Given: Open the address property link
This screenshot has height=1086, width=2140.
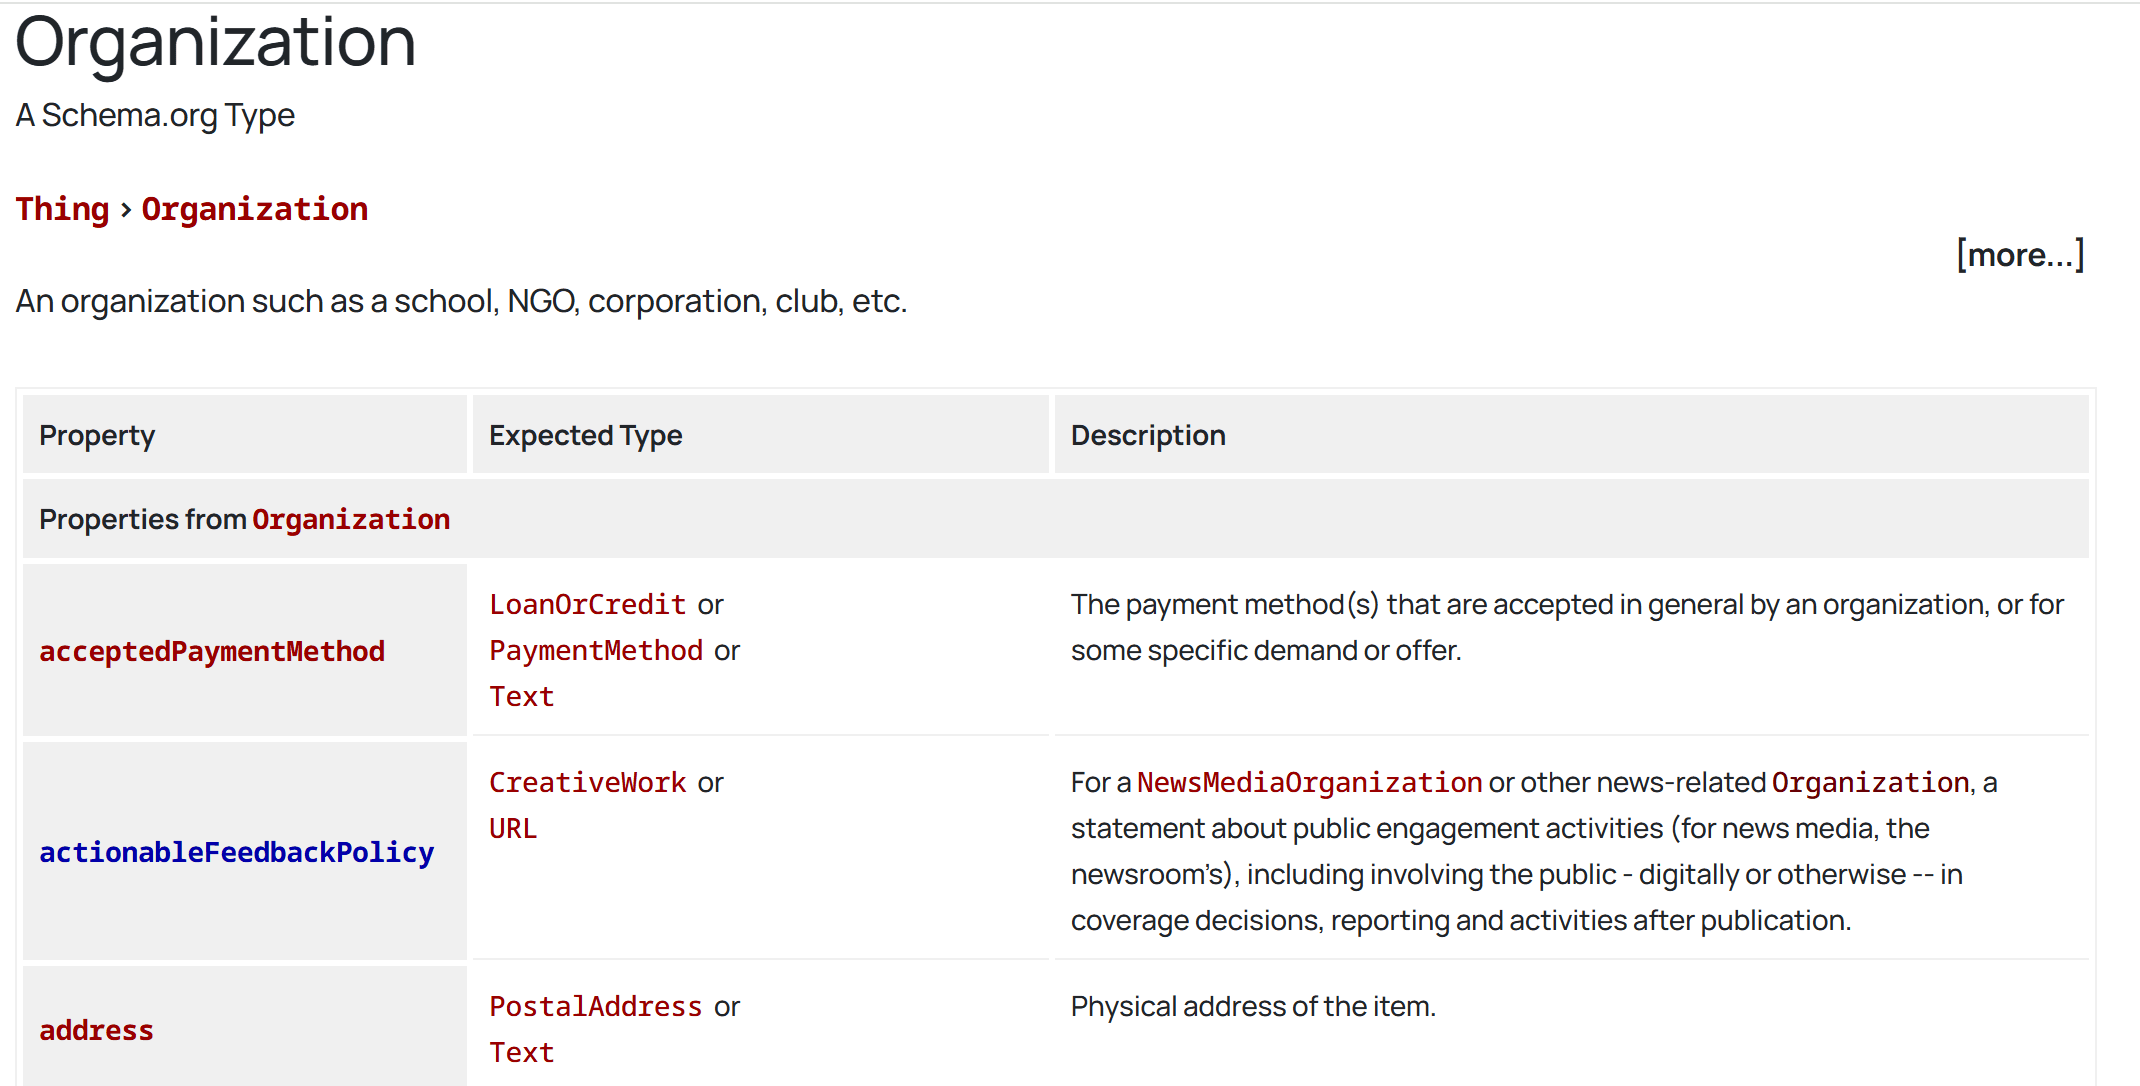Looking at the screenshot, I should point(96,1030).
